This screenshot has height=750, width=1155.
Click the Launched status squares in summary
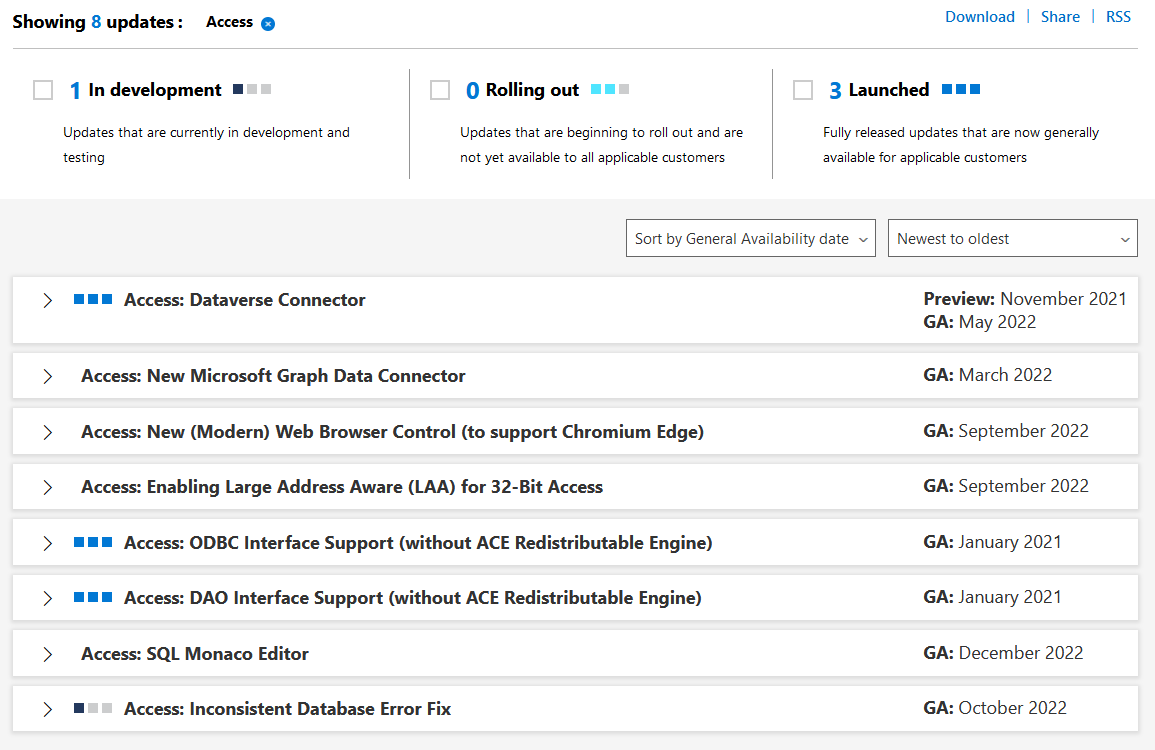point(961,89)
